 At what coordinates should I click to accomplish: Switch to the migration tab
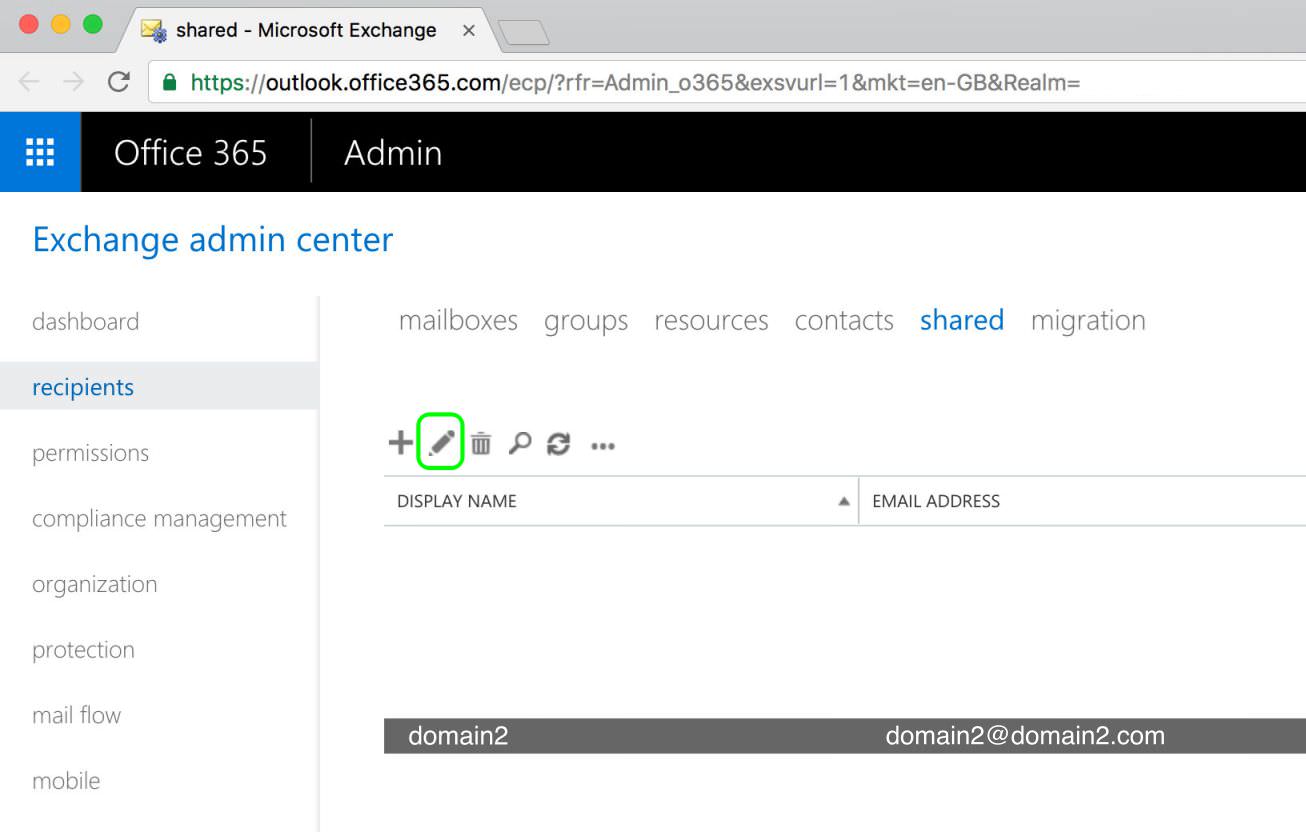pos(1088,320)
